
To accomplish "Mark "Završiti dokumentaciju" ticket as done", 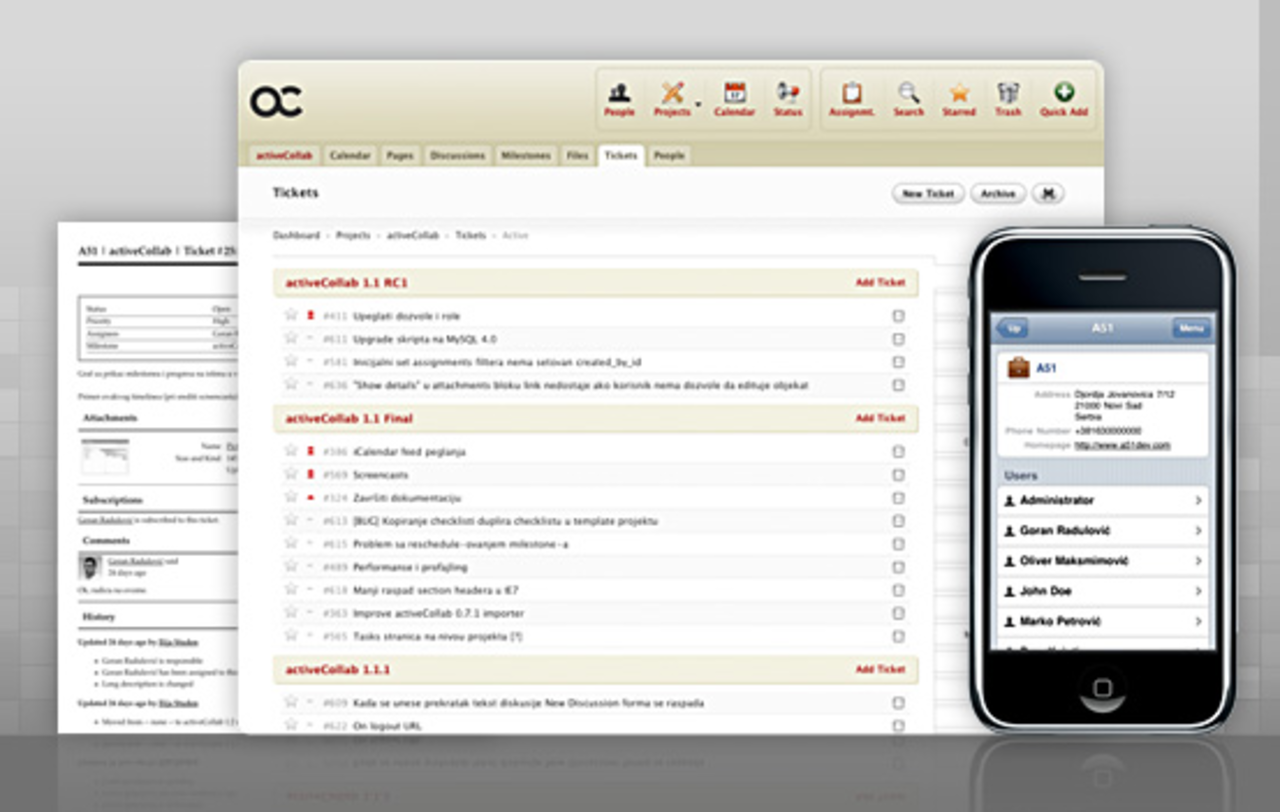I will [x=898, y=498].
